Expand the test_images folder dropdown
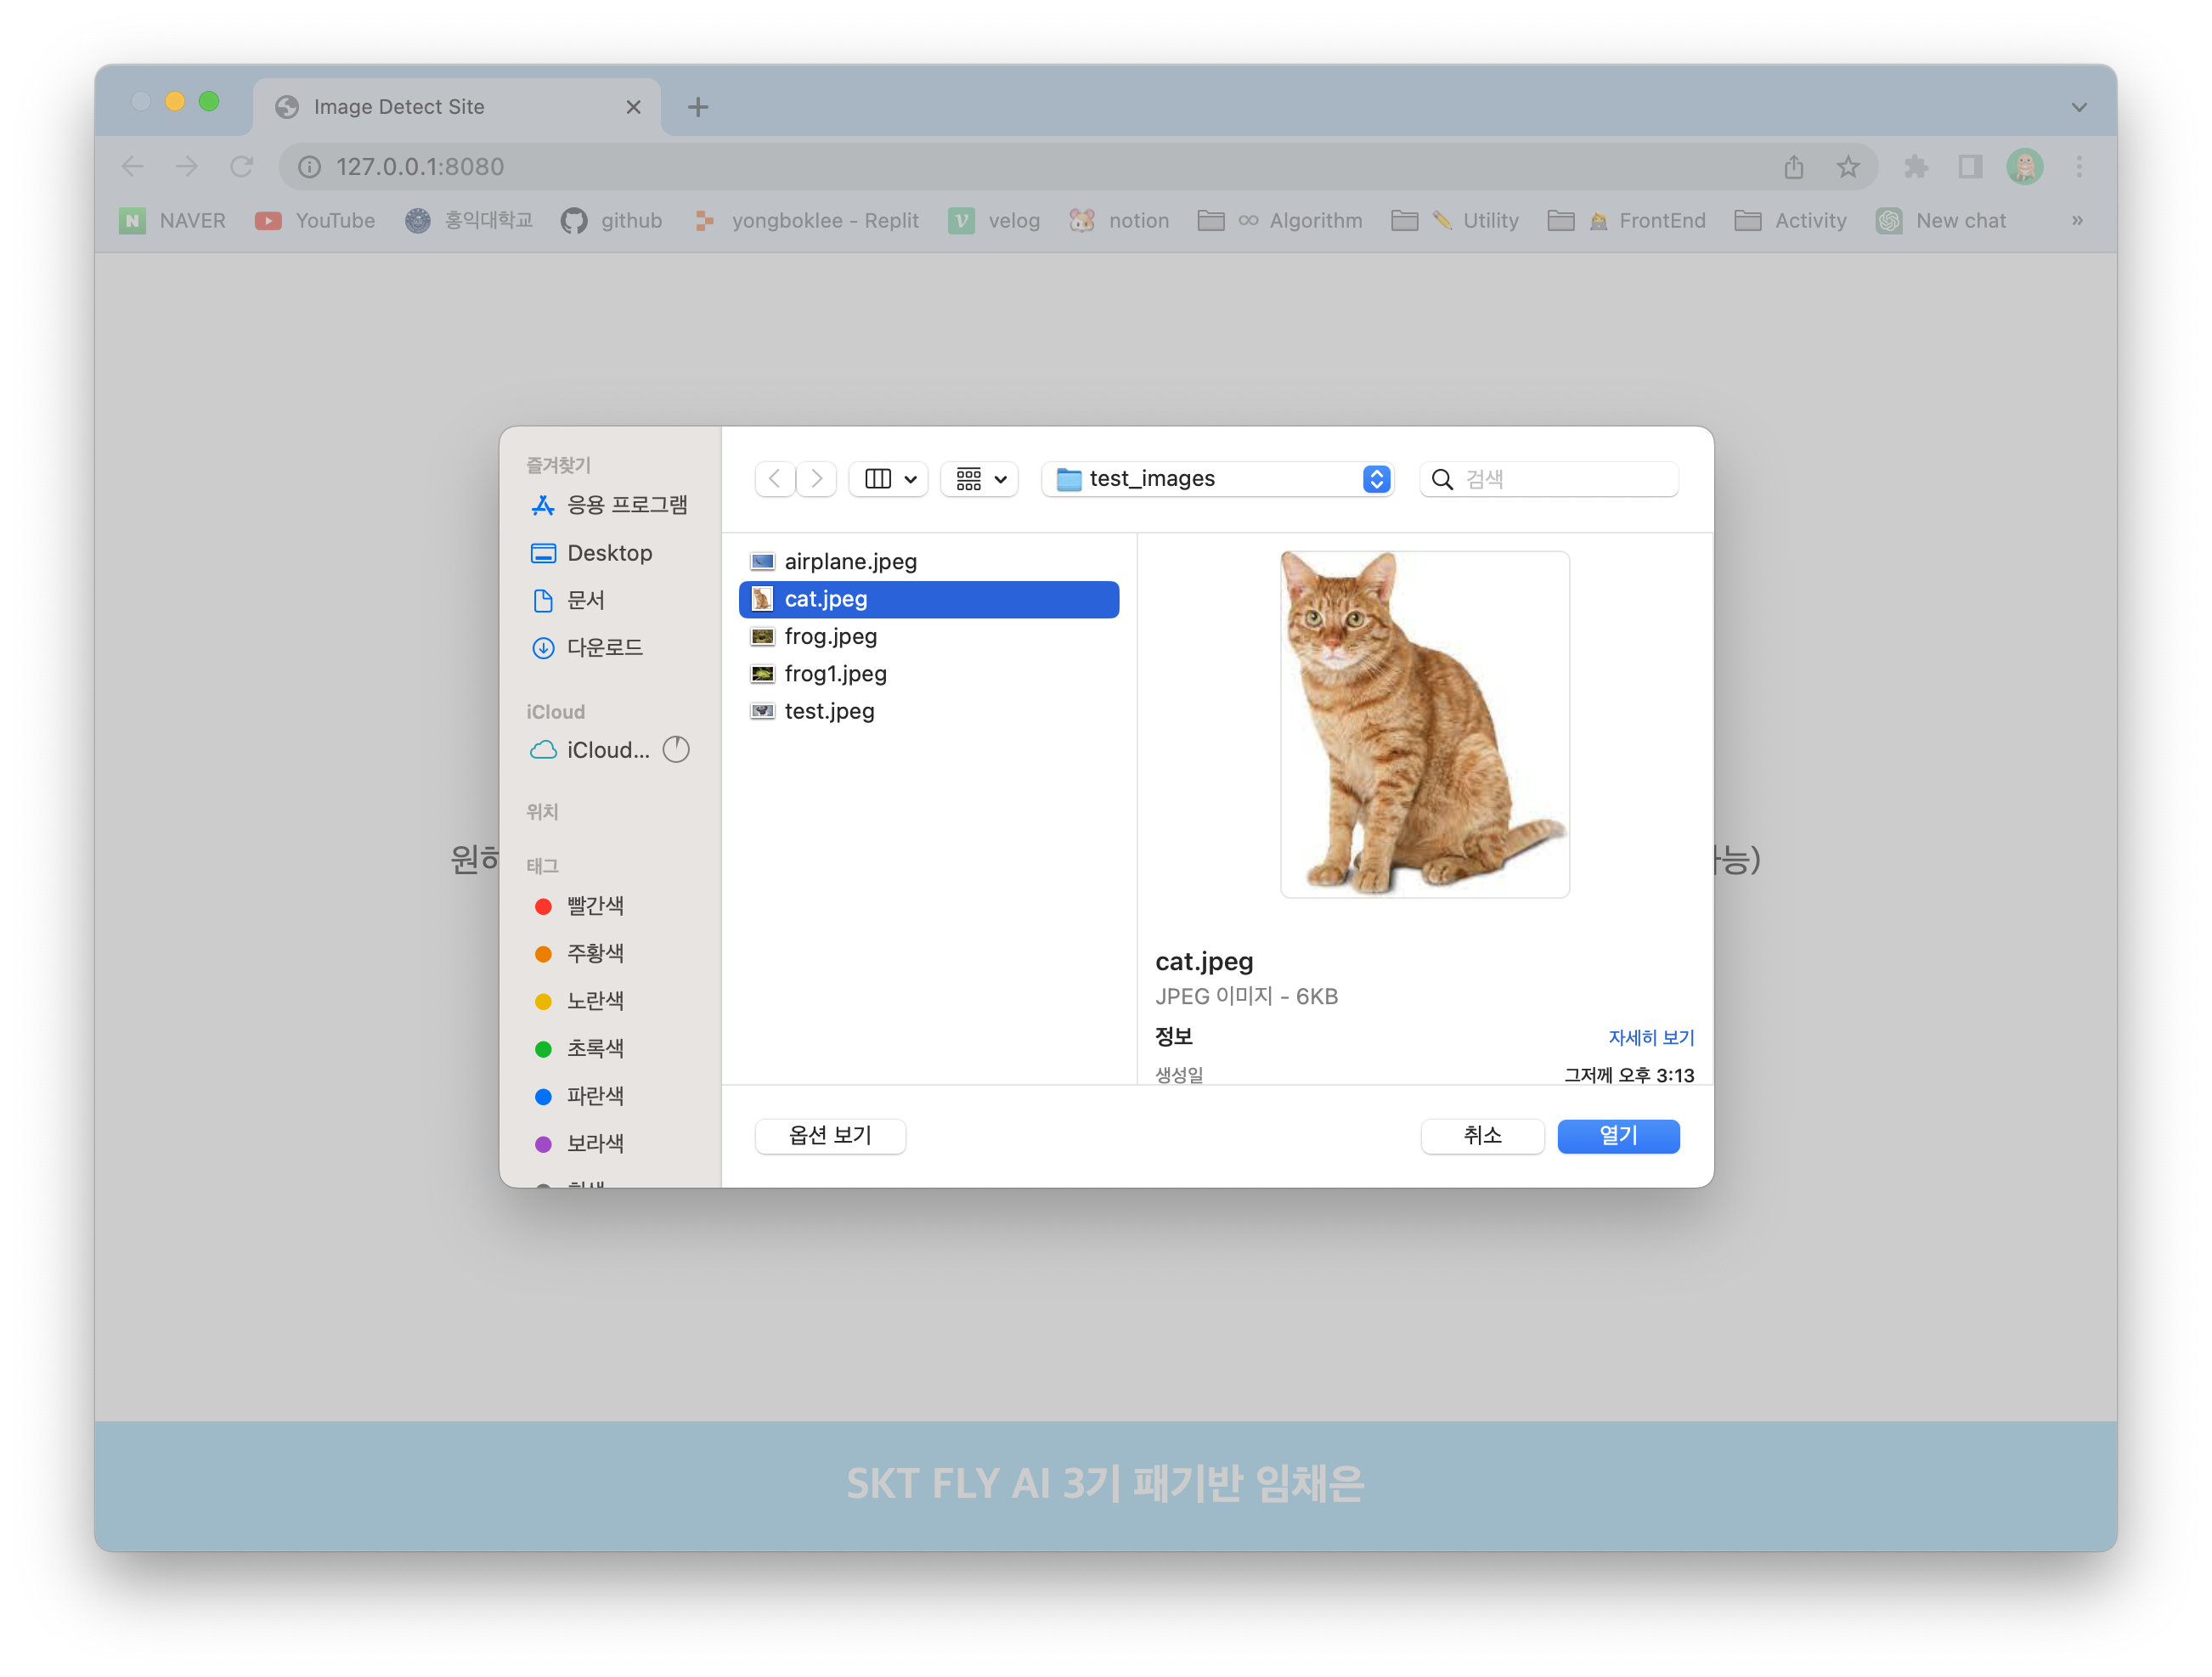 pos(1377,479)
